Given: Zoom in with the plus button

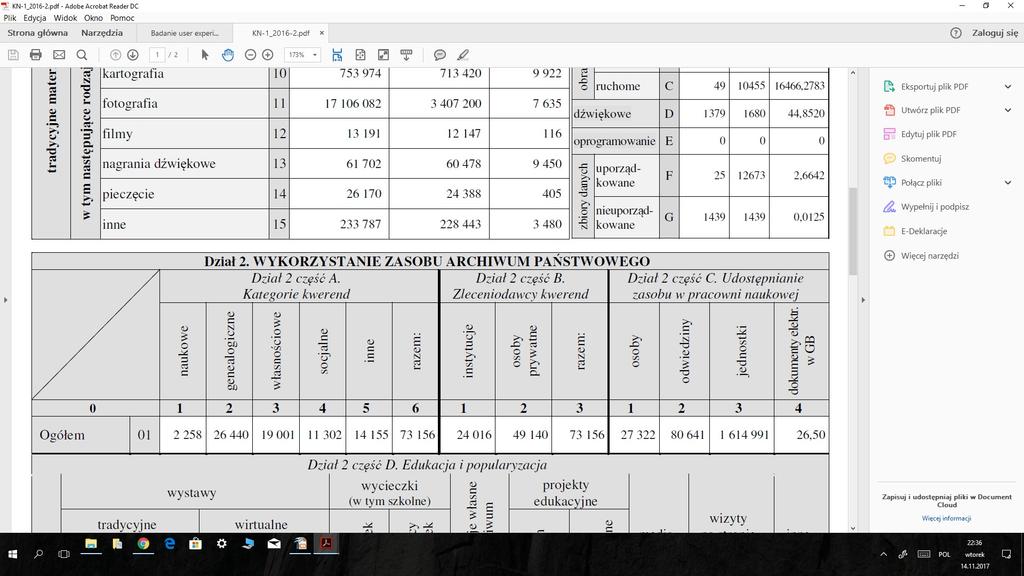Looking at the screenshot, I should point(268,55).
